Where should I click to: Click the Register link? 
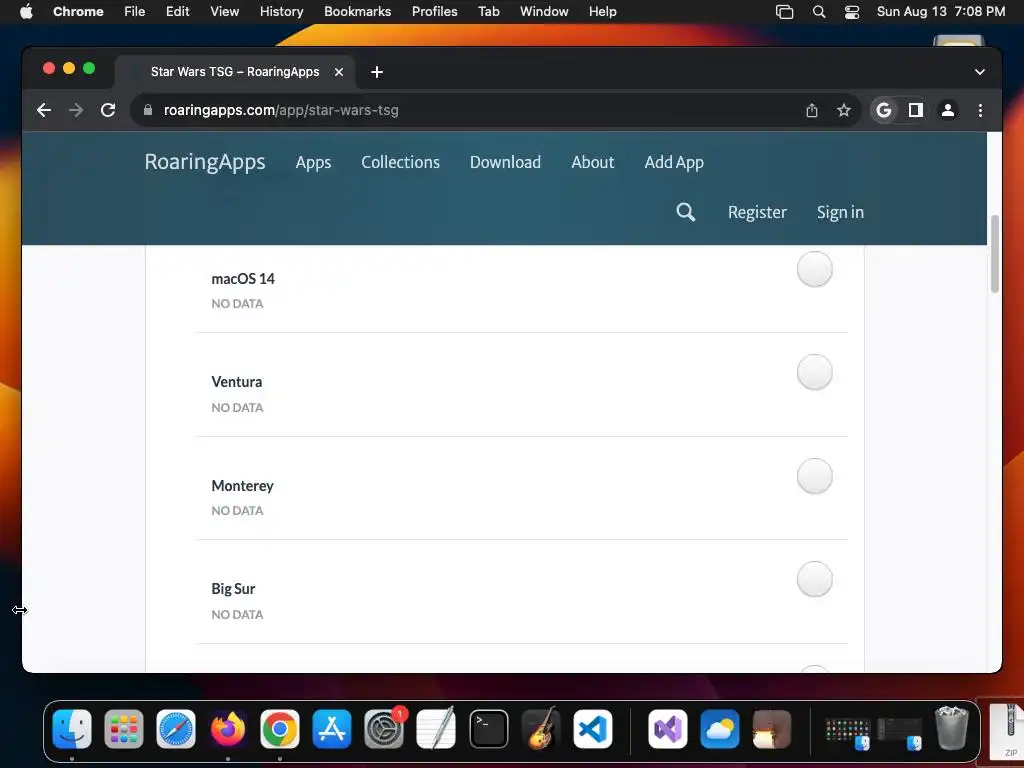pyautogui.click(x=757, y=212)
